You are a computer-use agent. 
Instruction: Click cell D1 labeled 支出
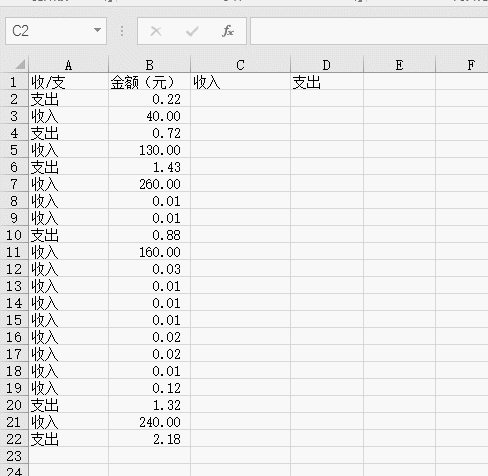pos(327,82)
